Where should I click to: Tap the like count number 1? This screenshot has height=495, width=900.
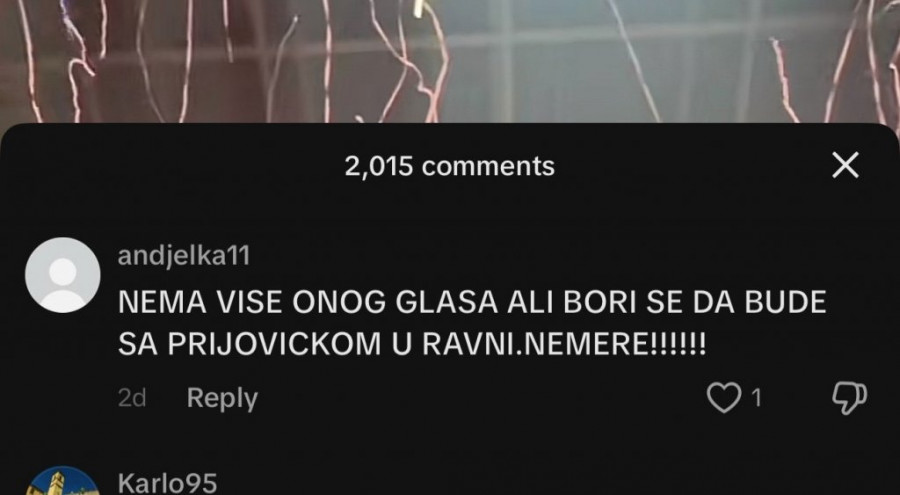point(757,398)
